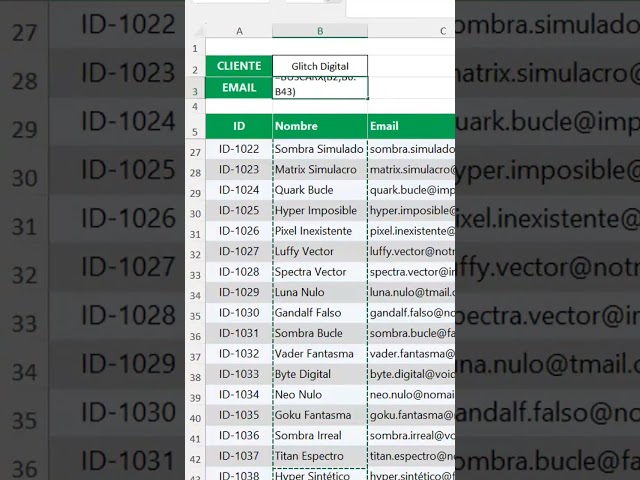Image resolution: width=640 pixels, height=480 pixels.
Task: Click email cell starting spectra.vector@
Action: 411,271
